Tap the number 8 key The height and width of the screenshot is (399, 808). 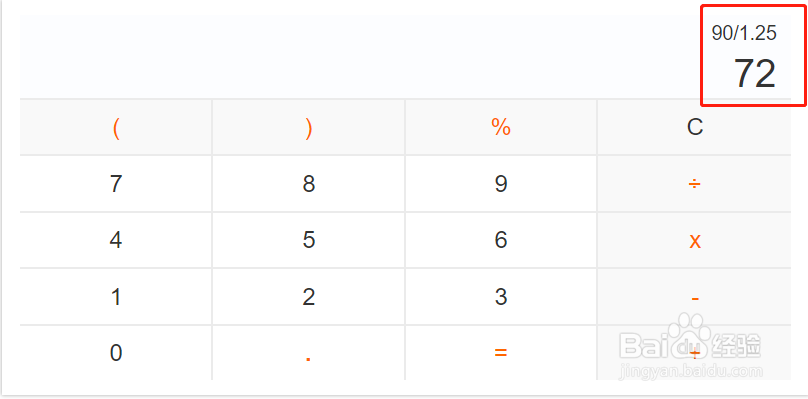tap(309, 184)
